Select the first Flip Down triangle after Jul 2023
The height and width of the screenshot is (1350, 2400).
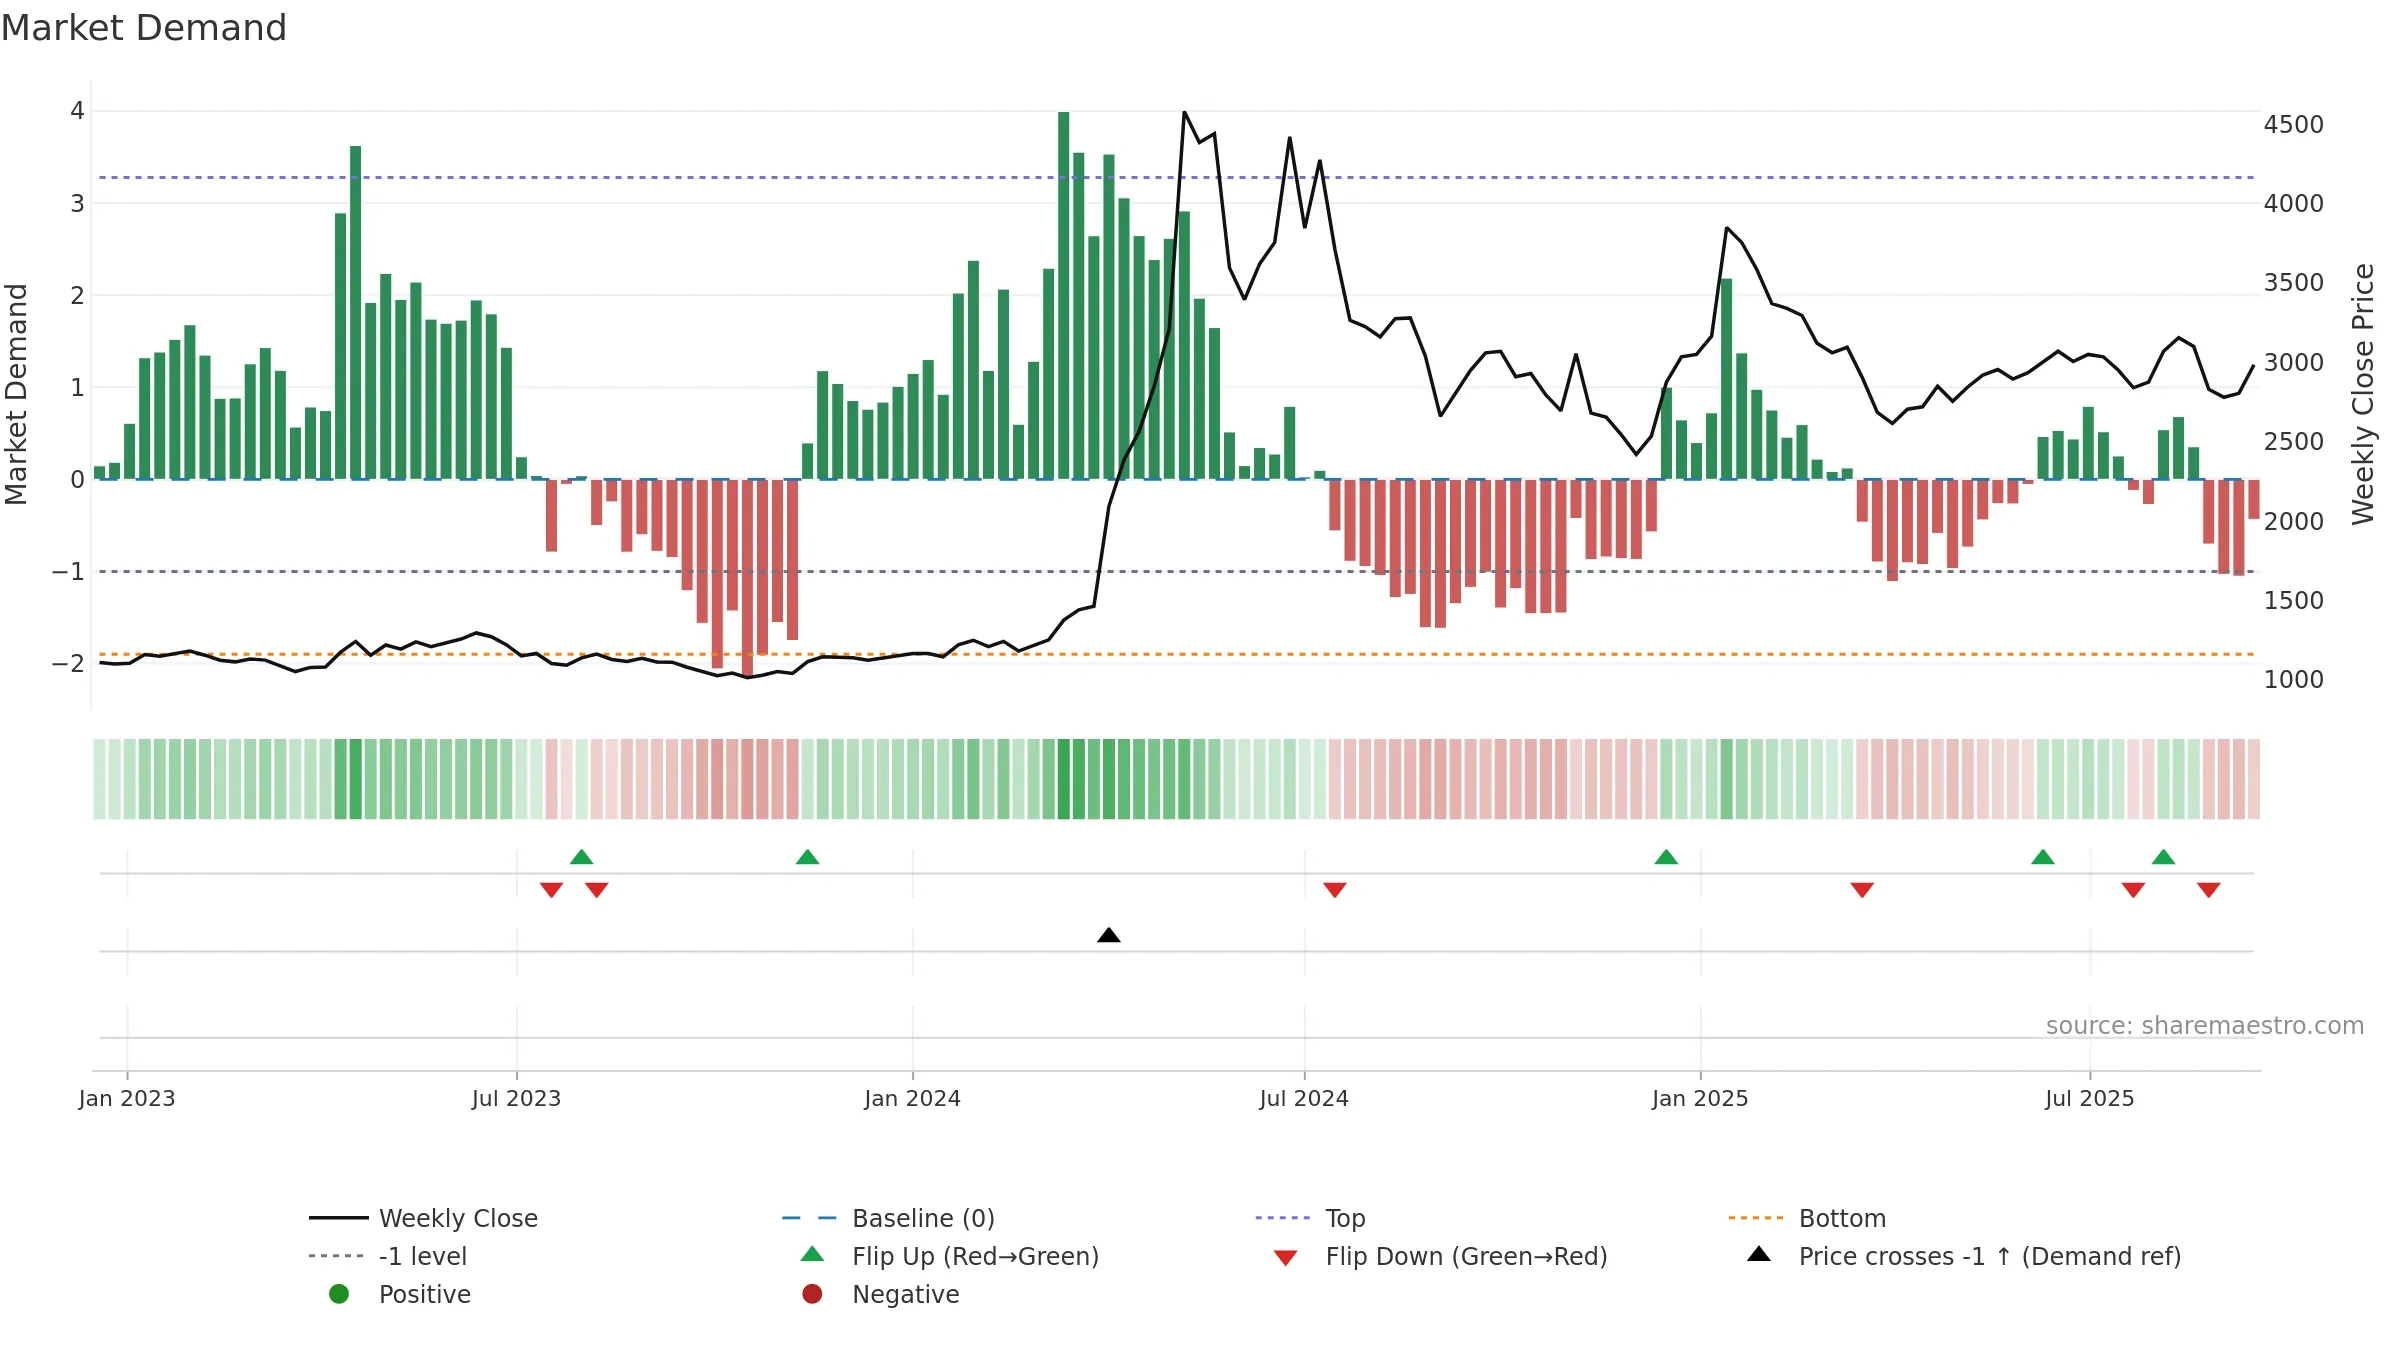tap(551, 890)
